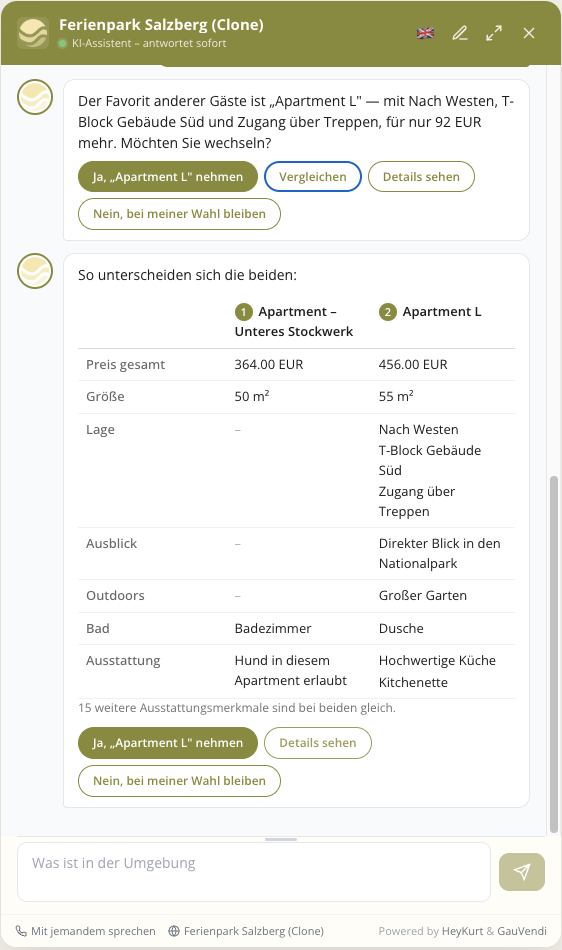
Task: Click the Dusche cell
Action: [x=401, y=628]
